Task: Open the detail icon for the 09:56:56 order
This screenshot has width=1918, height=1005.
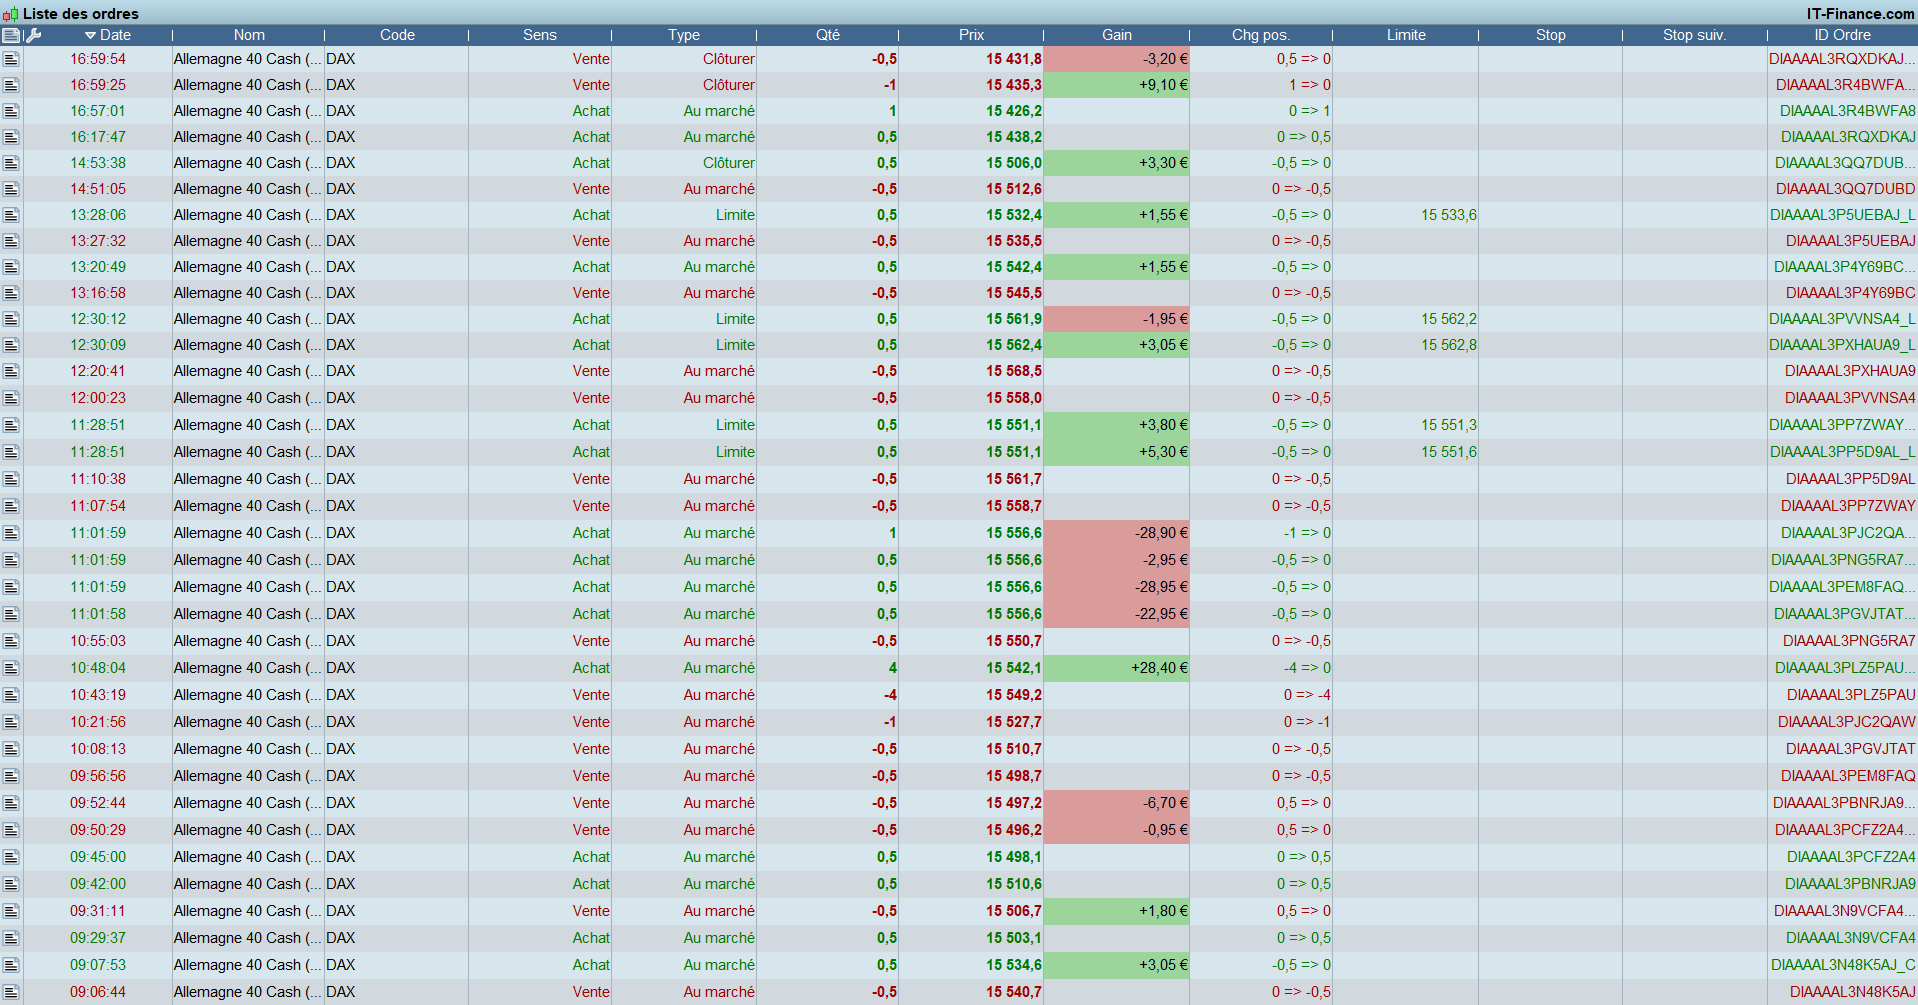Action: click(x=11, y=776)
